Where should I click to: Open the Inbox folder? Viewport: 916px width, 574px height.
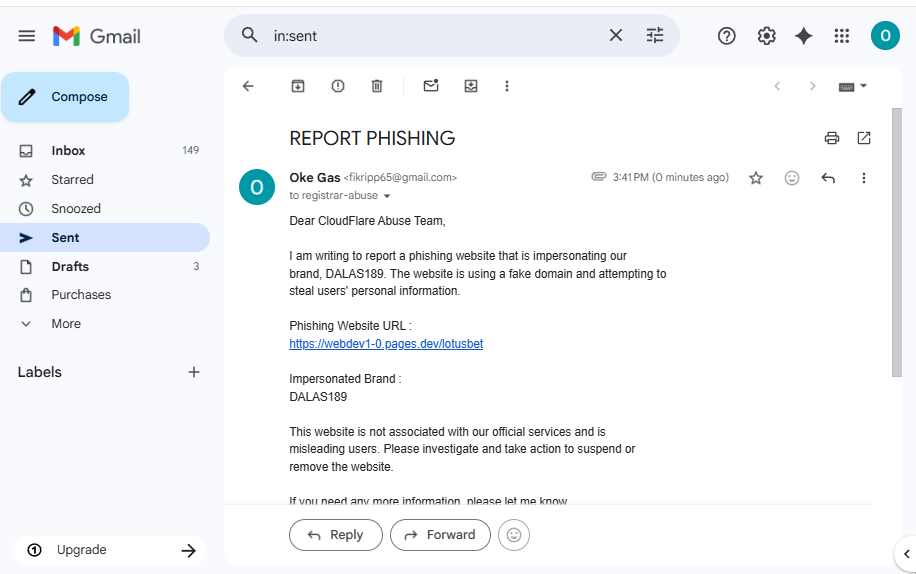tap(68, 151)
